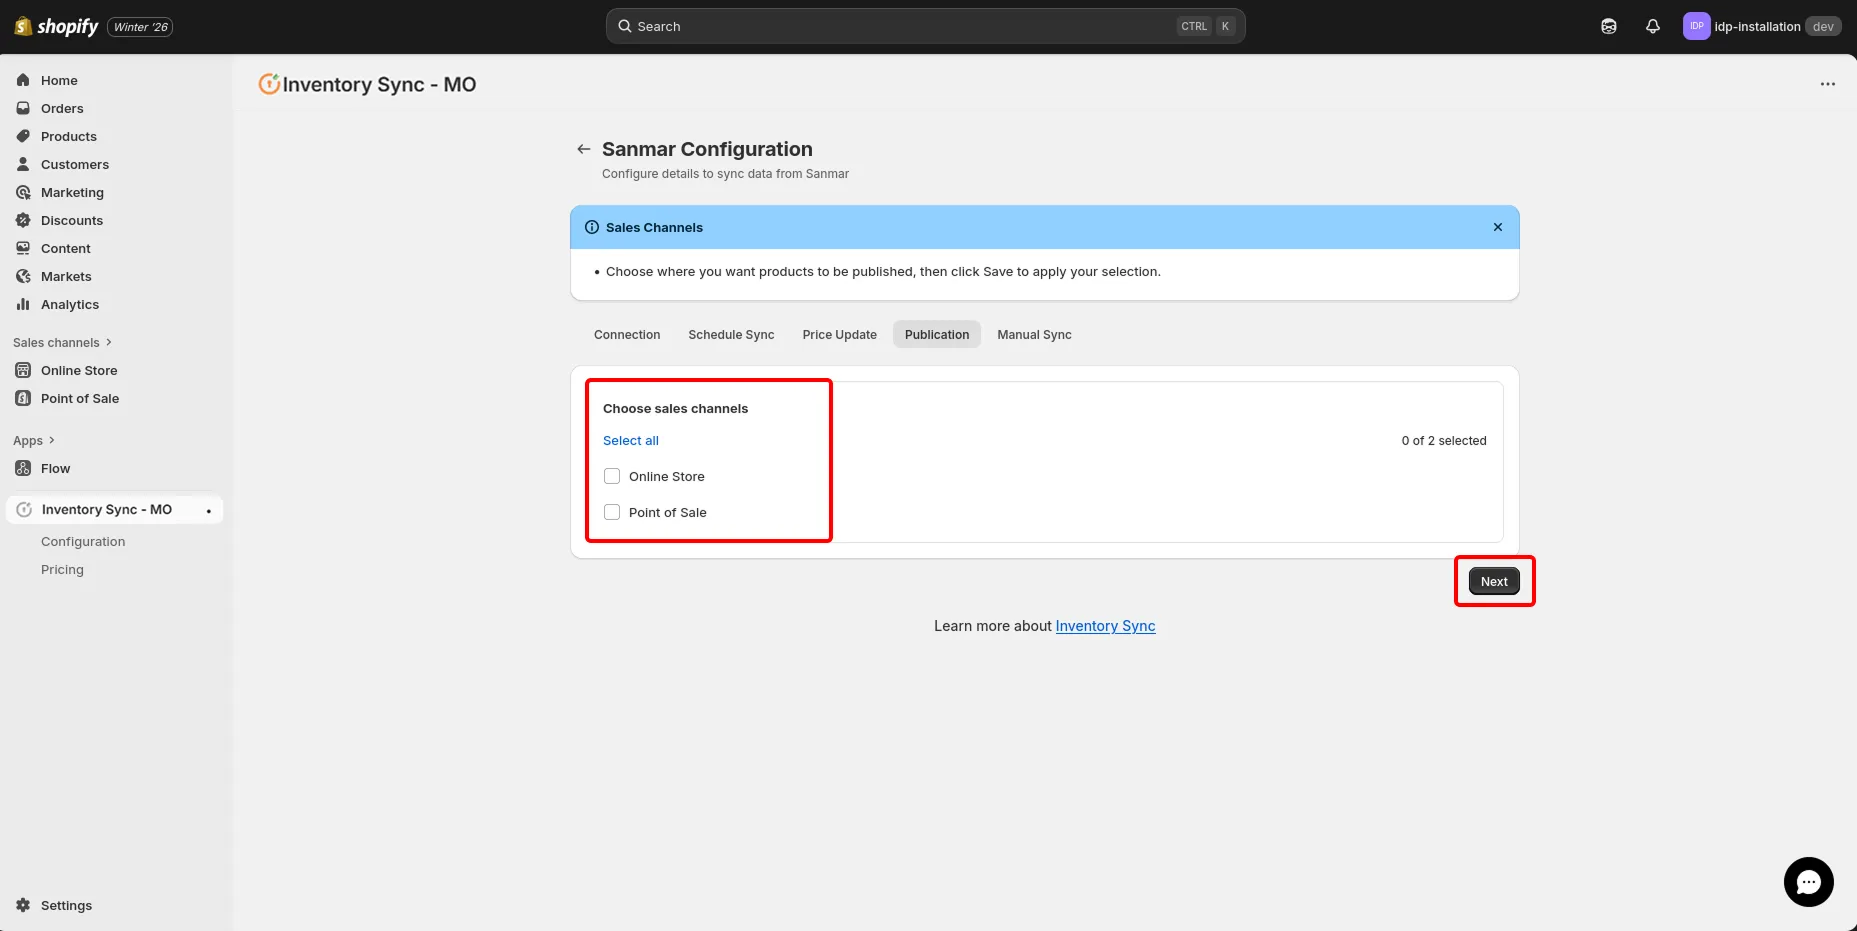Click the back arrow beside Sanmar Configuration

pos(583,148)
